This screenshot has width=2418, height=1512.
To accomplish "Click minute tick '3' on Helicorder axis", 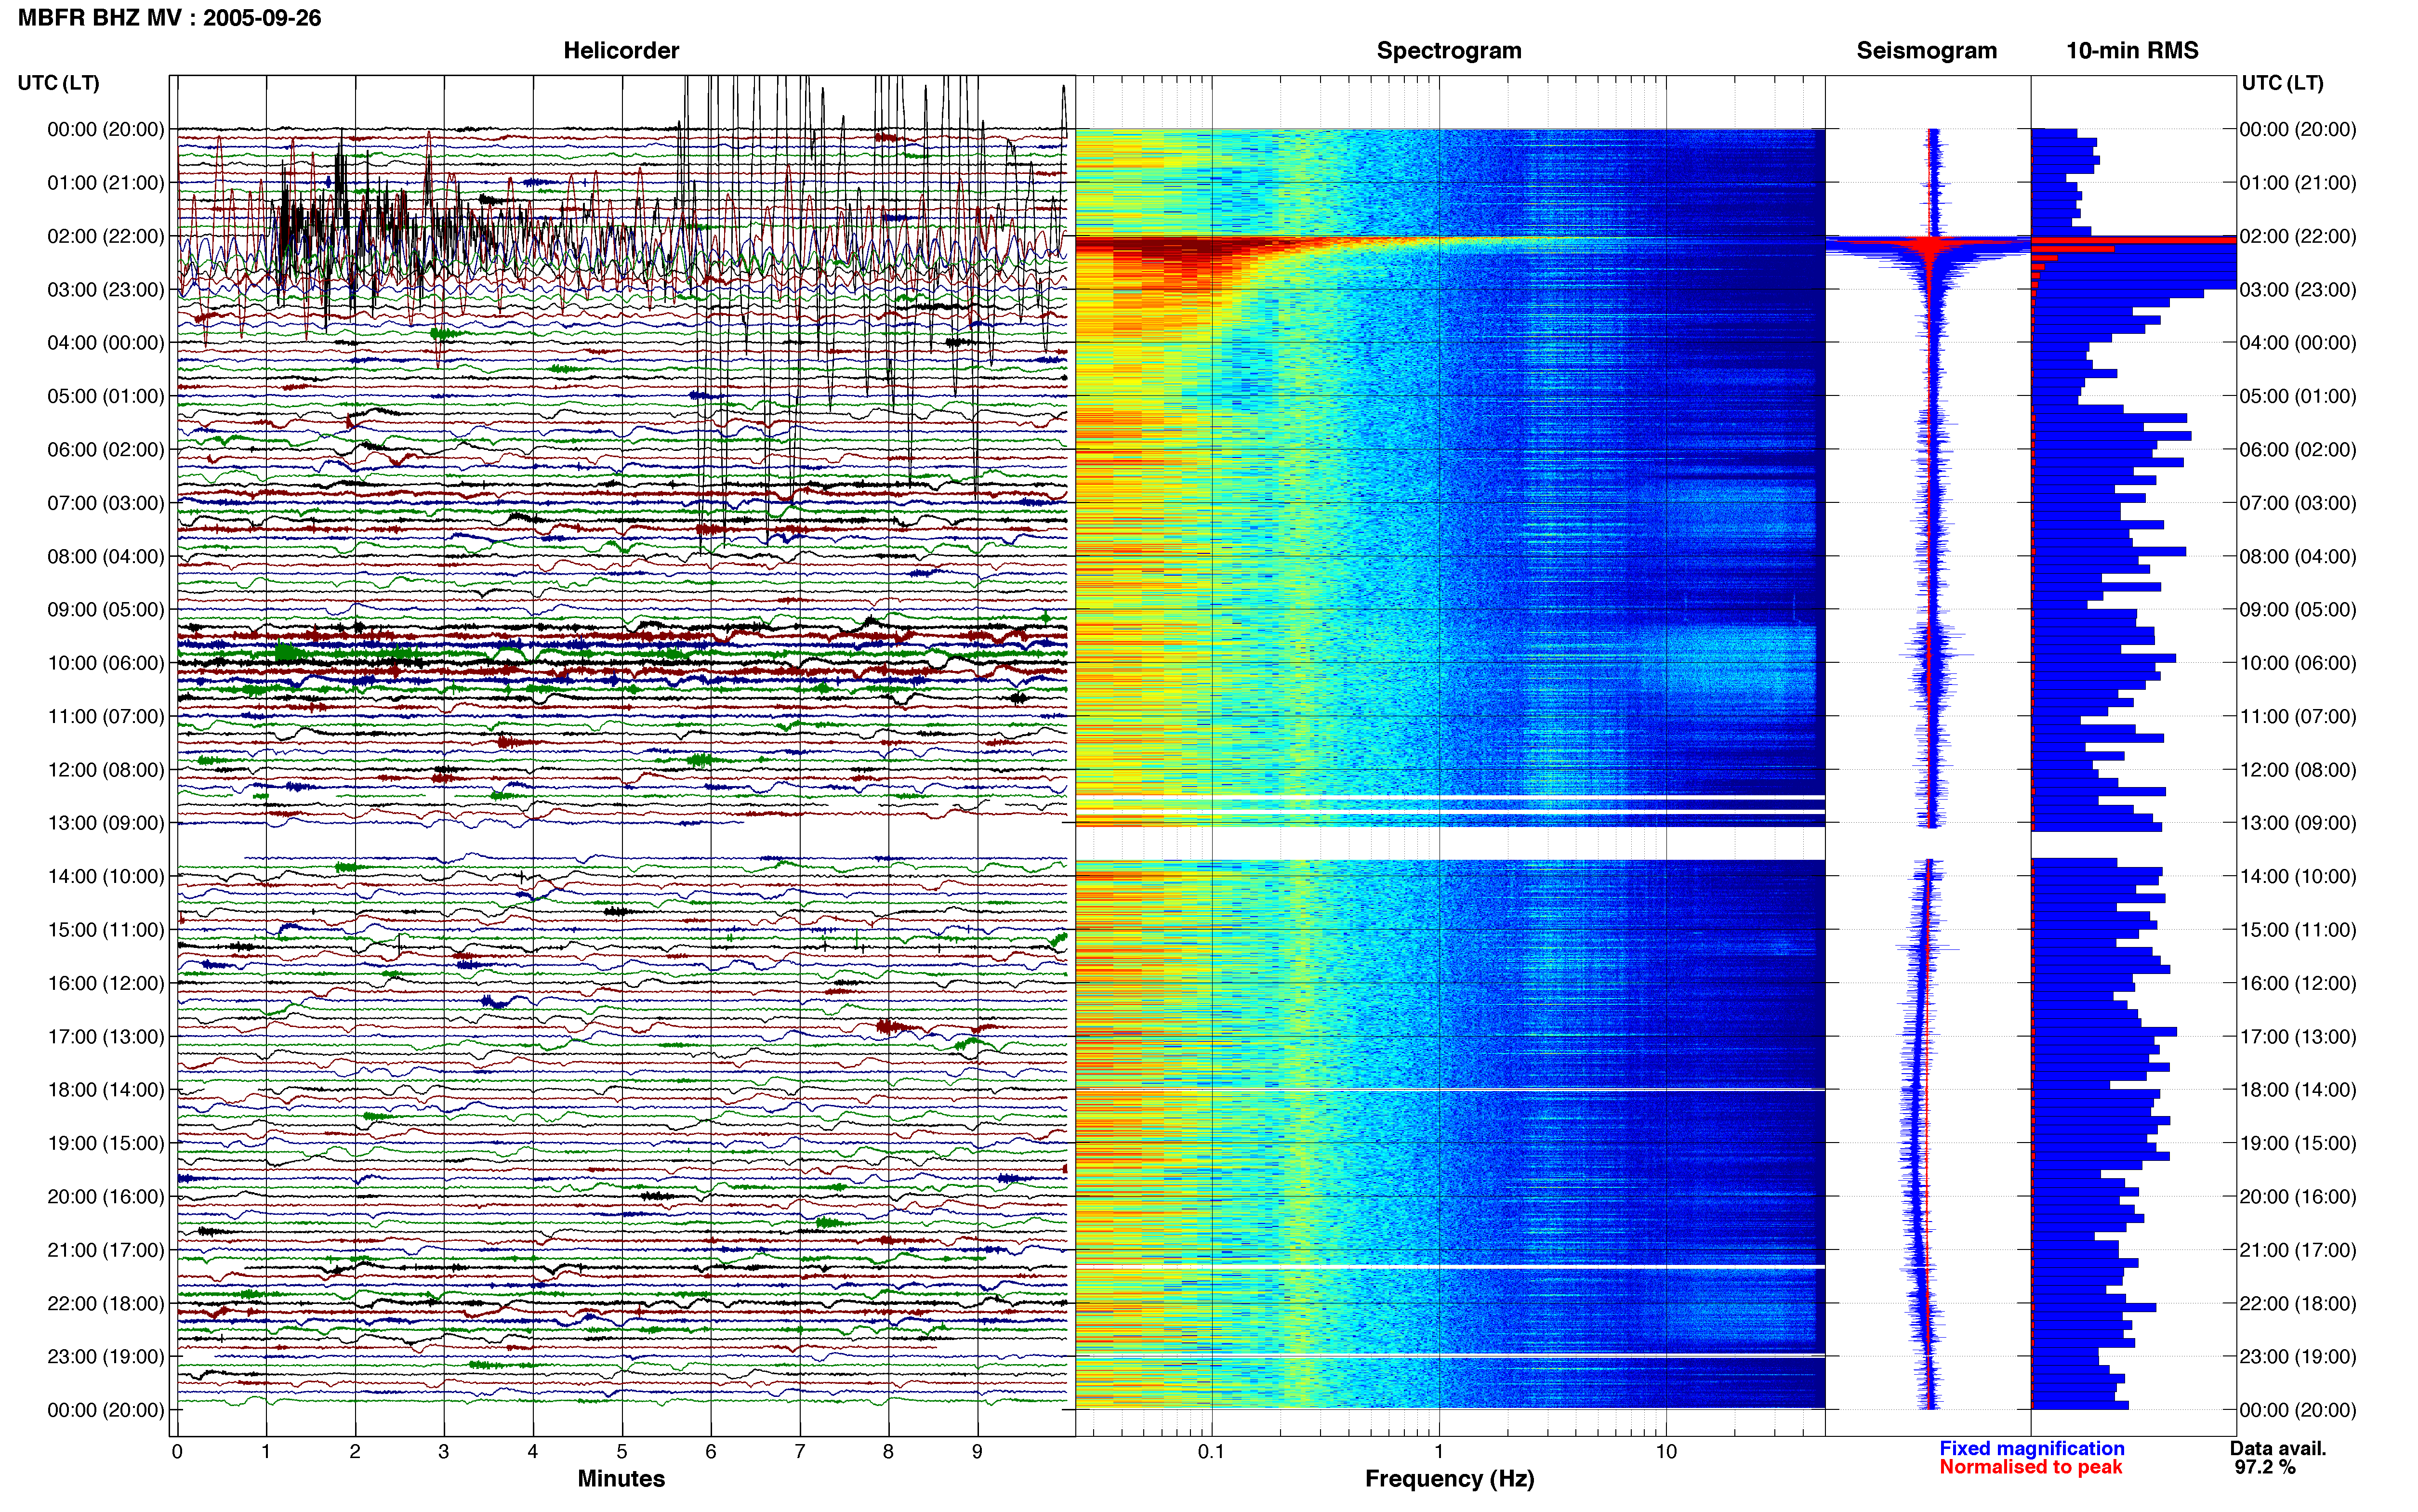I will pos(444,1452).
